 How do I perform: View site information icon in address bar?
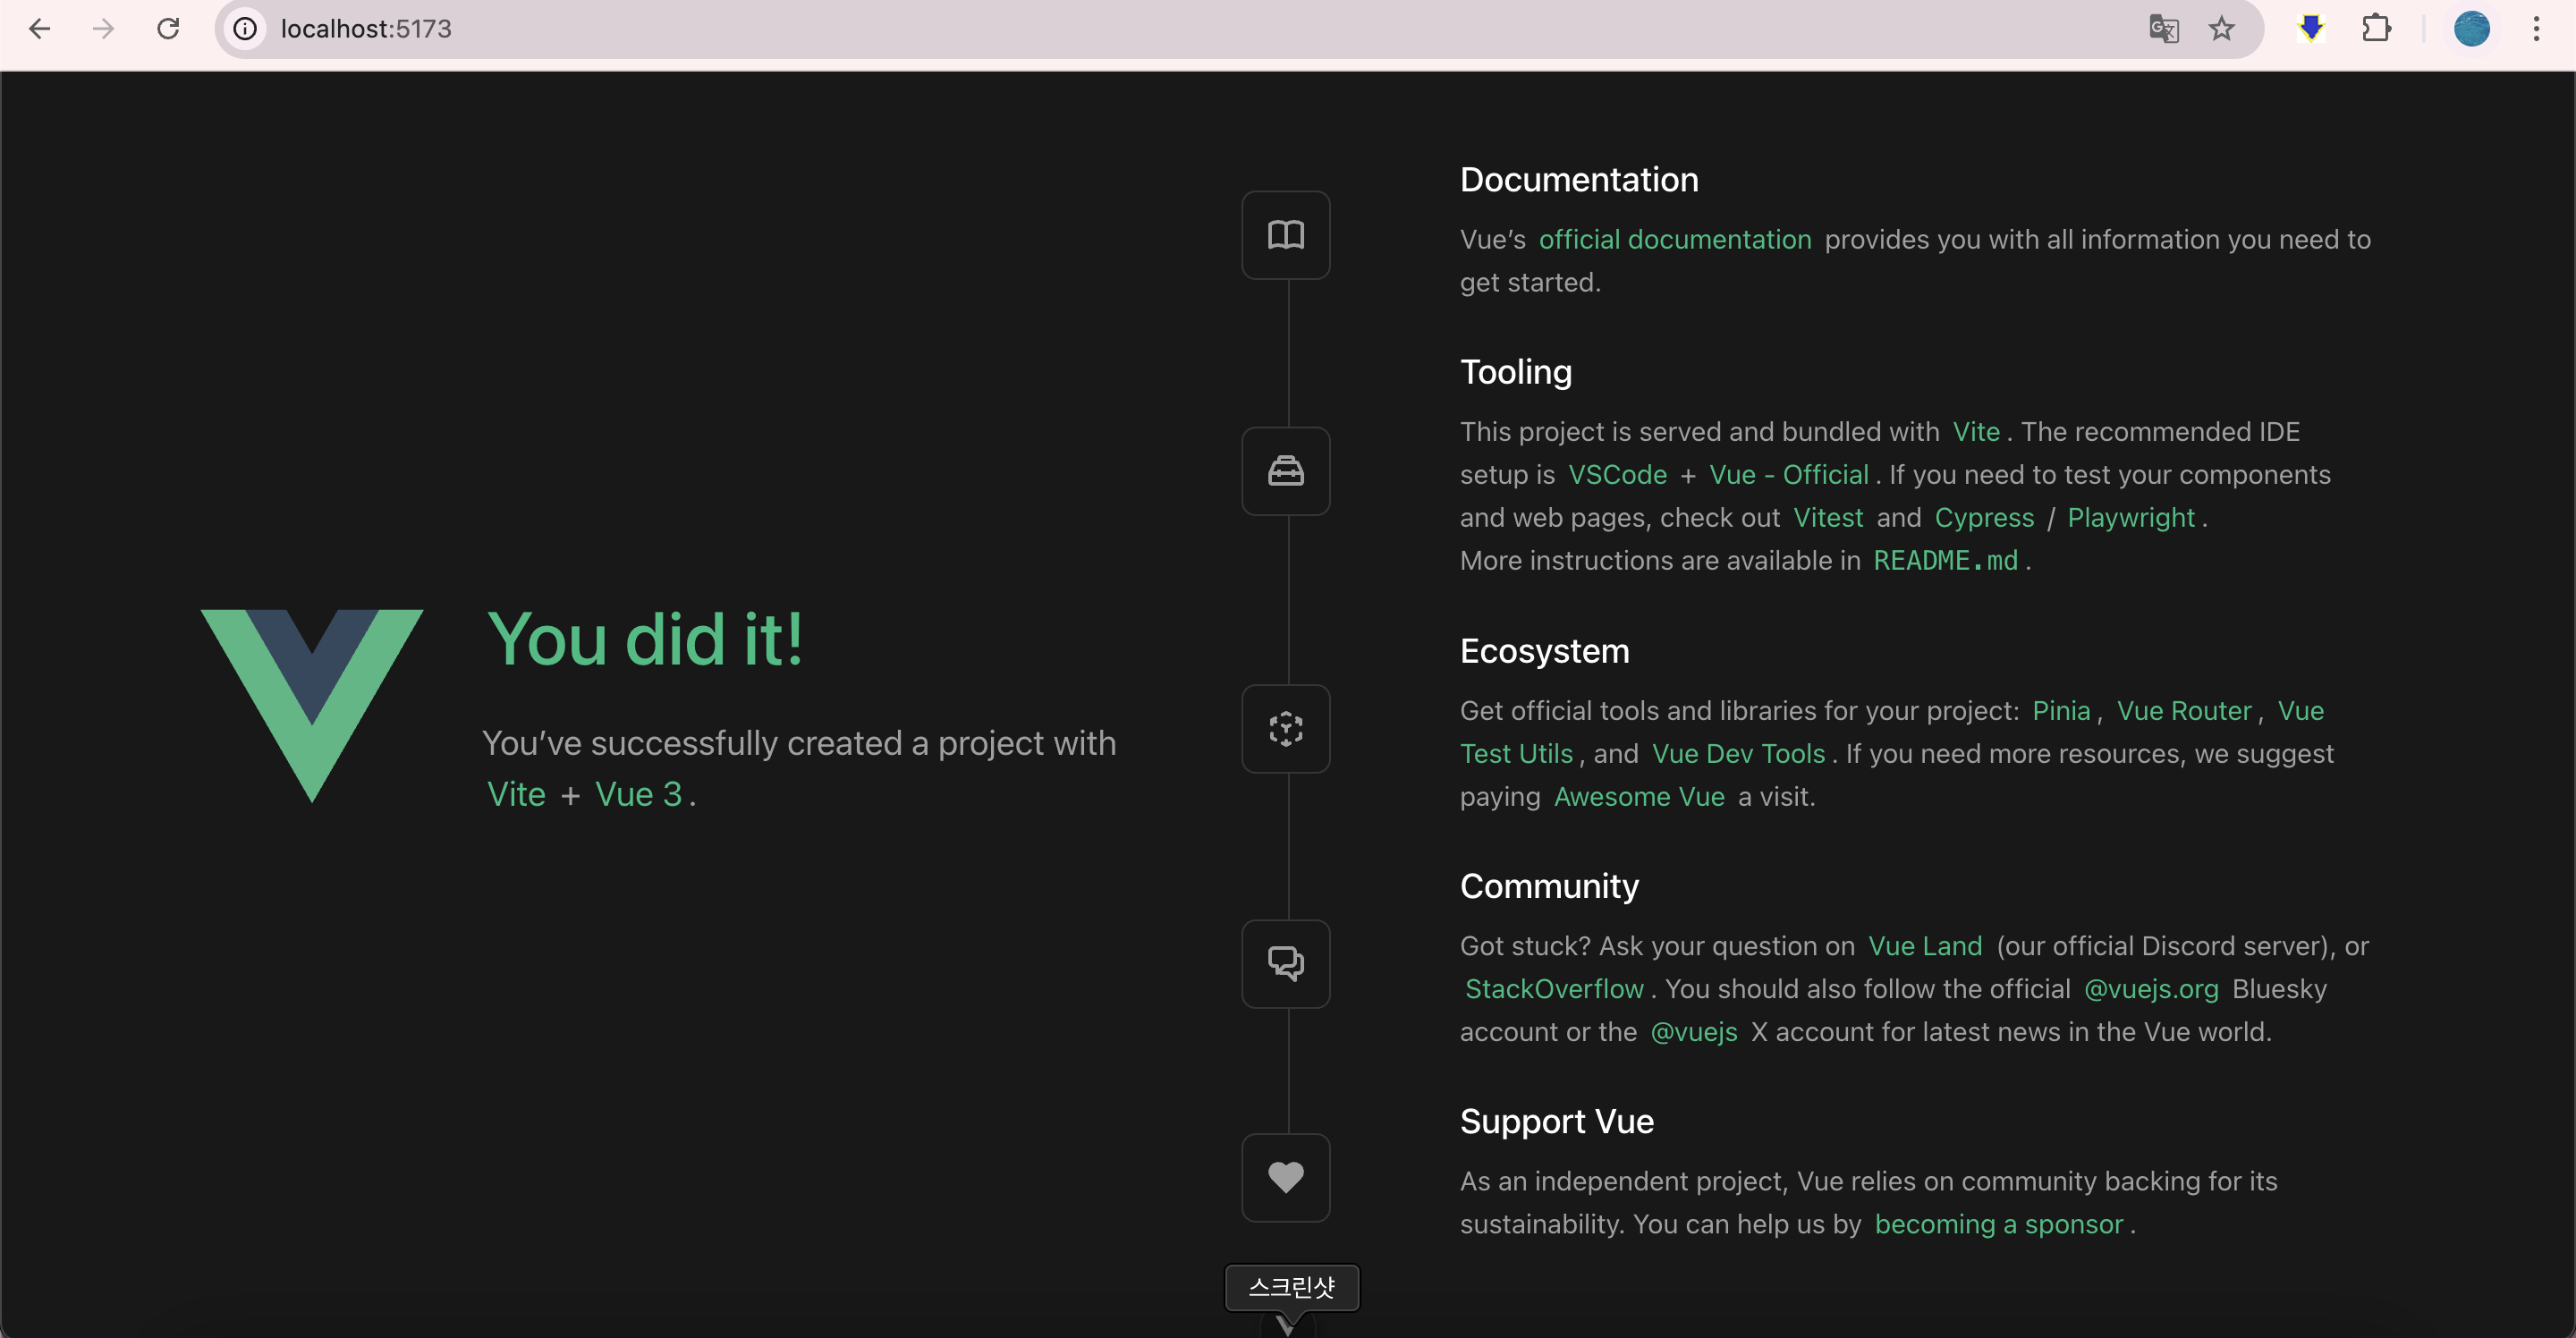pos(245,29)
